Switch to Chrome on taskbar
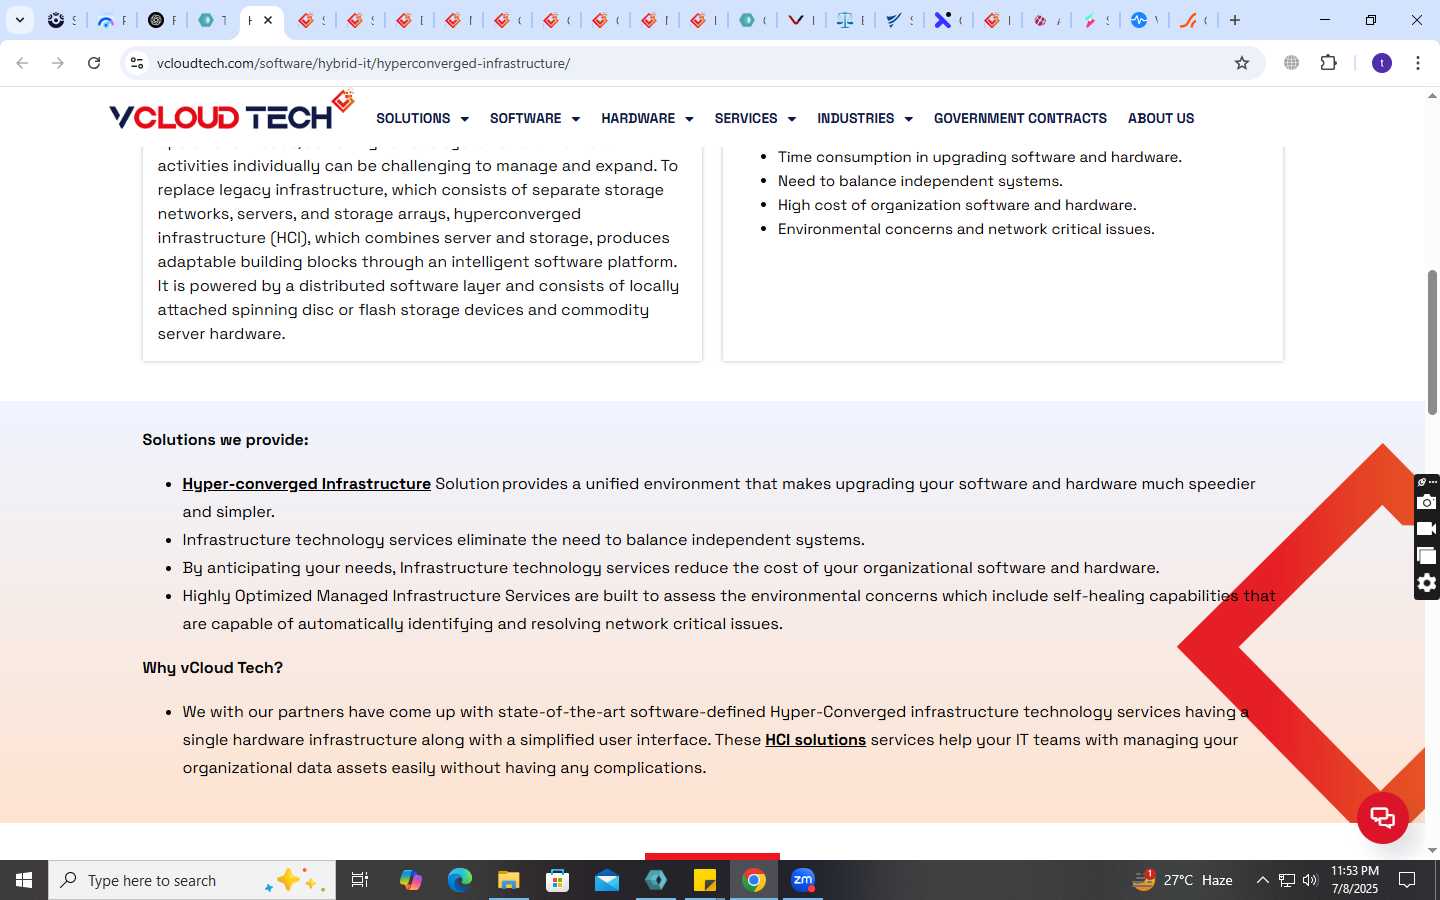This screenshot has height=900, width=1440. pyautogui.click(x=754, y=880)
